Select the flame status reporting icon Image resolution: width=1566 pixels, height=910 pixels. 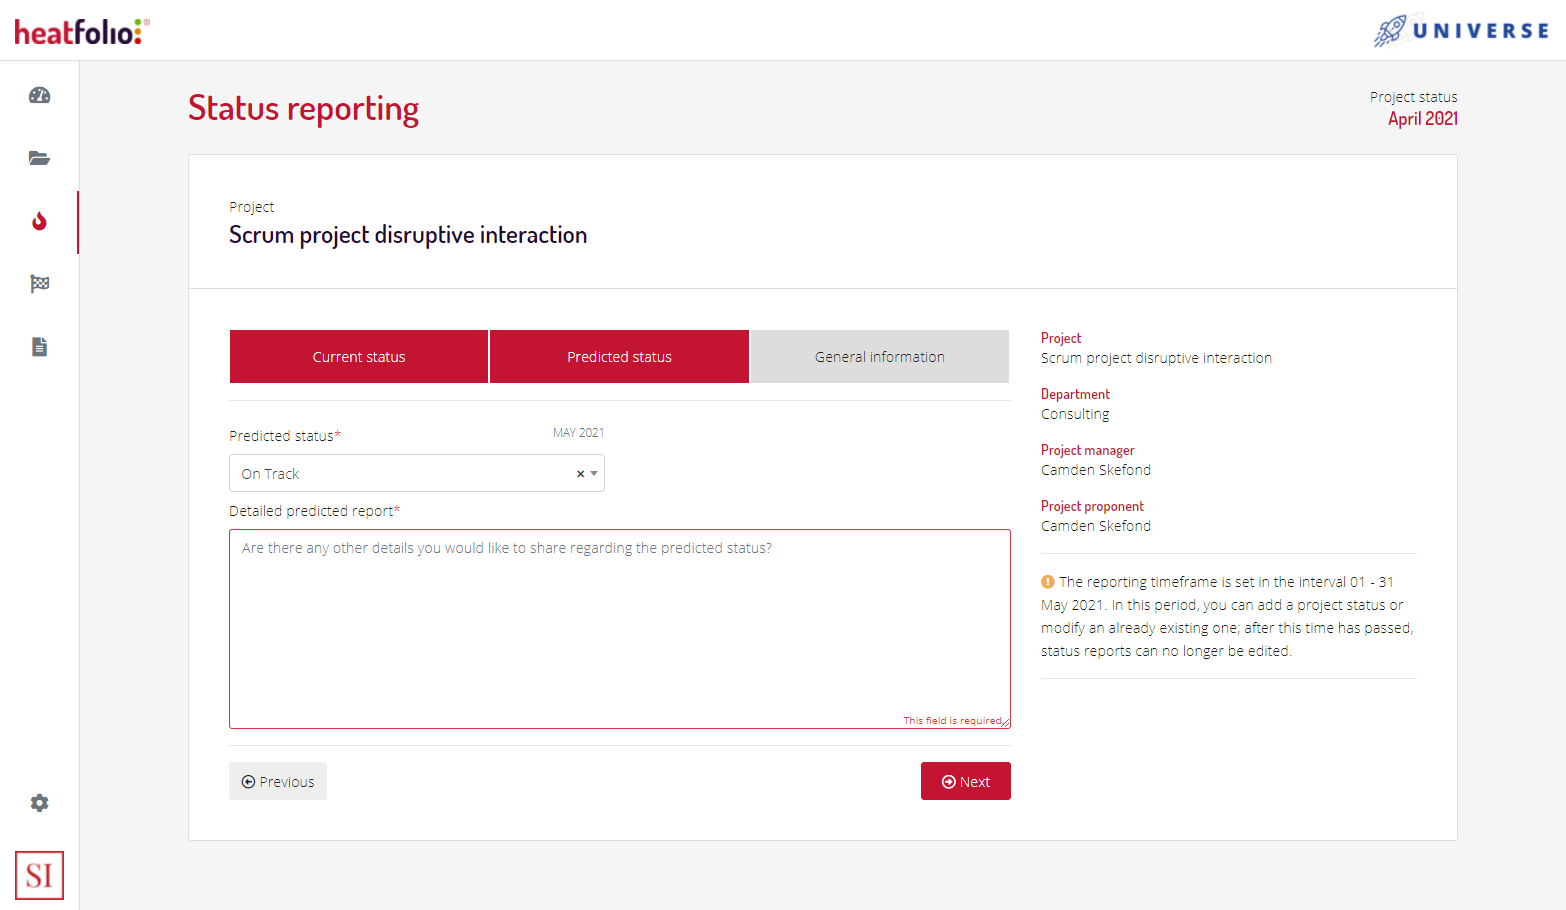pos(39,222)
